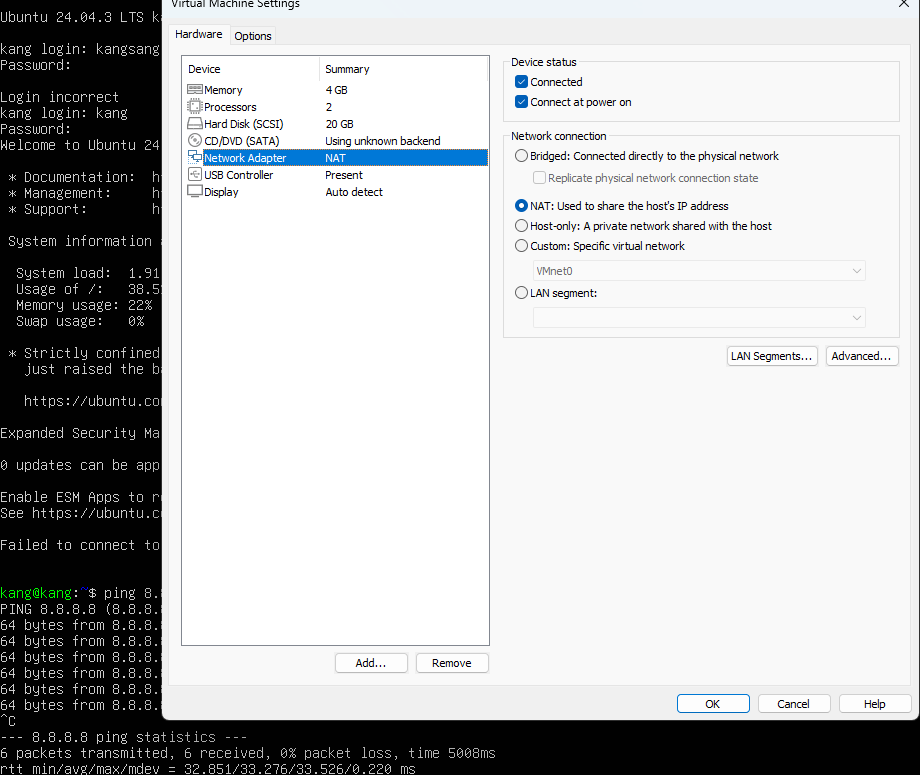Uncheck the Connected checkbox
920x775 pixels.
click(x=521, y=82)
